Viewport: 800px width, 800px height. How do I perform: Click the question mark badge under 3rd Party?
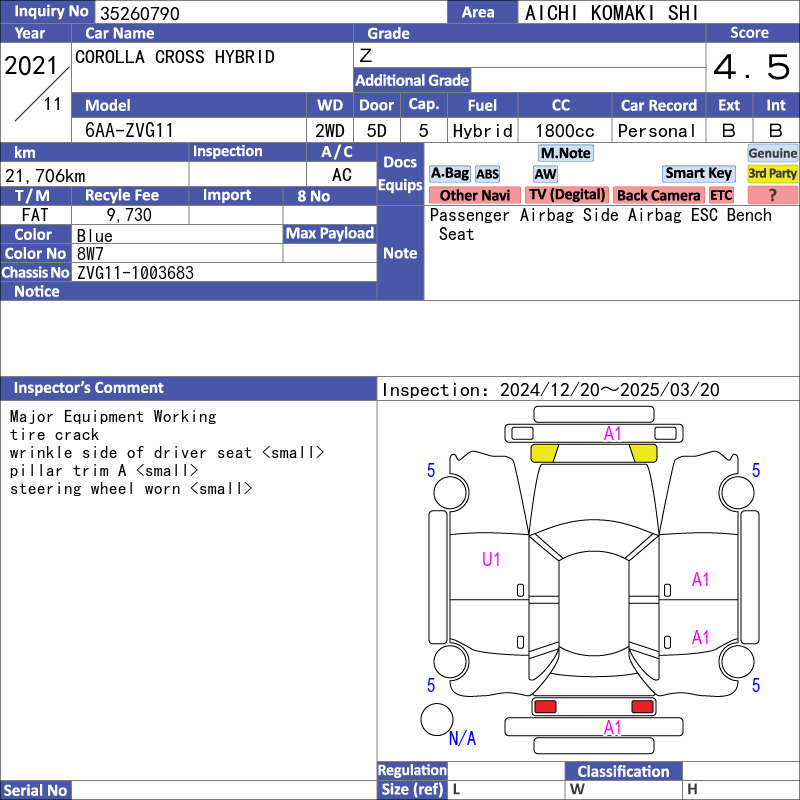pos(772,195)
